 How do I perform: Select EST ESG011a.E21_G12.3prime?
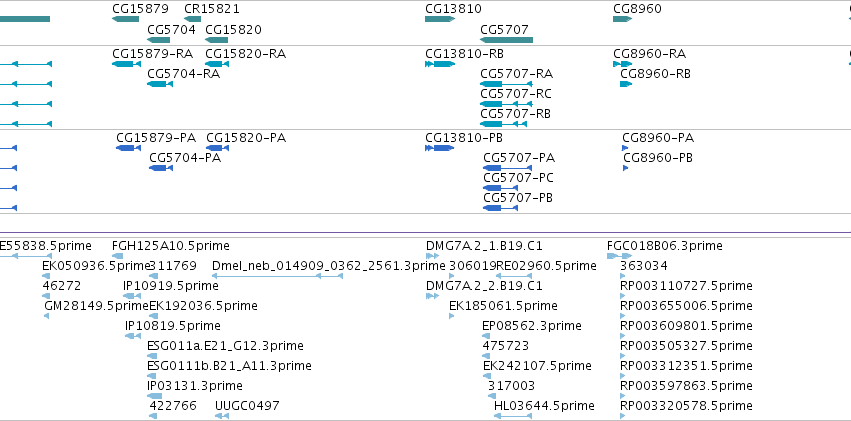coord(151,356)
